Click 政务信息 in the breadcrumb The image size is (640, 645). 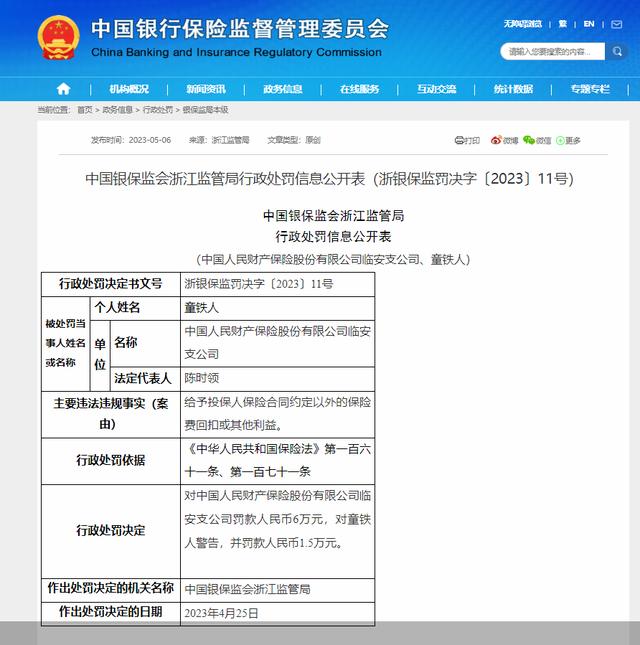(x=117, y=110)
